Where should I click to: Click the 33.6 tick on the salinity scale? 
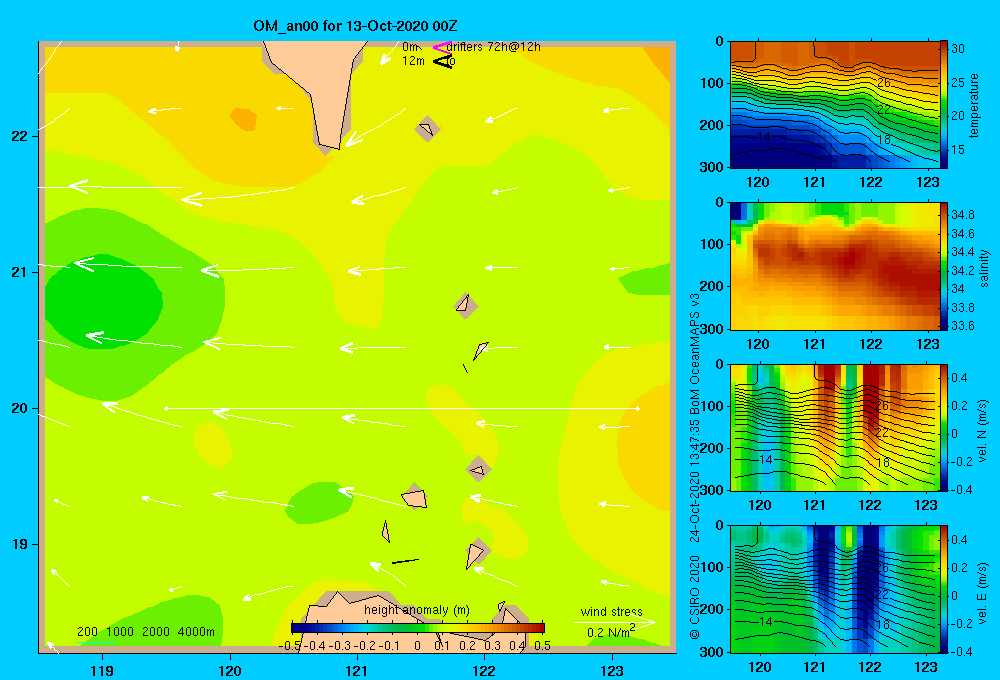(x=962, y=325)
